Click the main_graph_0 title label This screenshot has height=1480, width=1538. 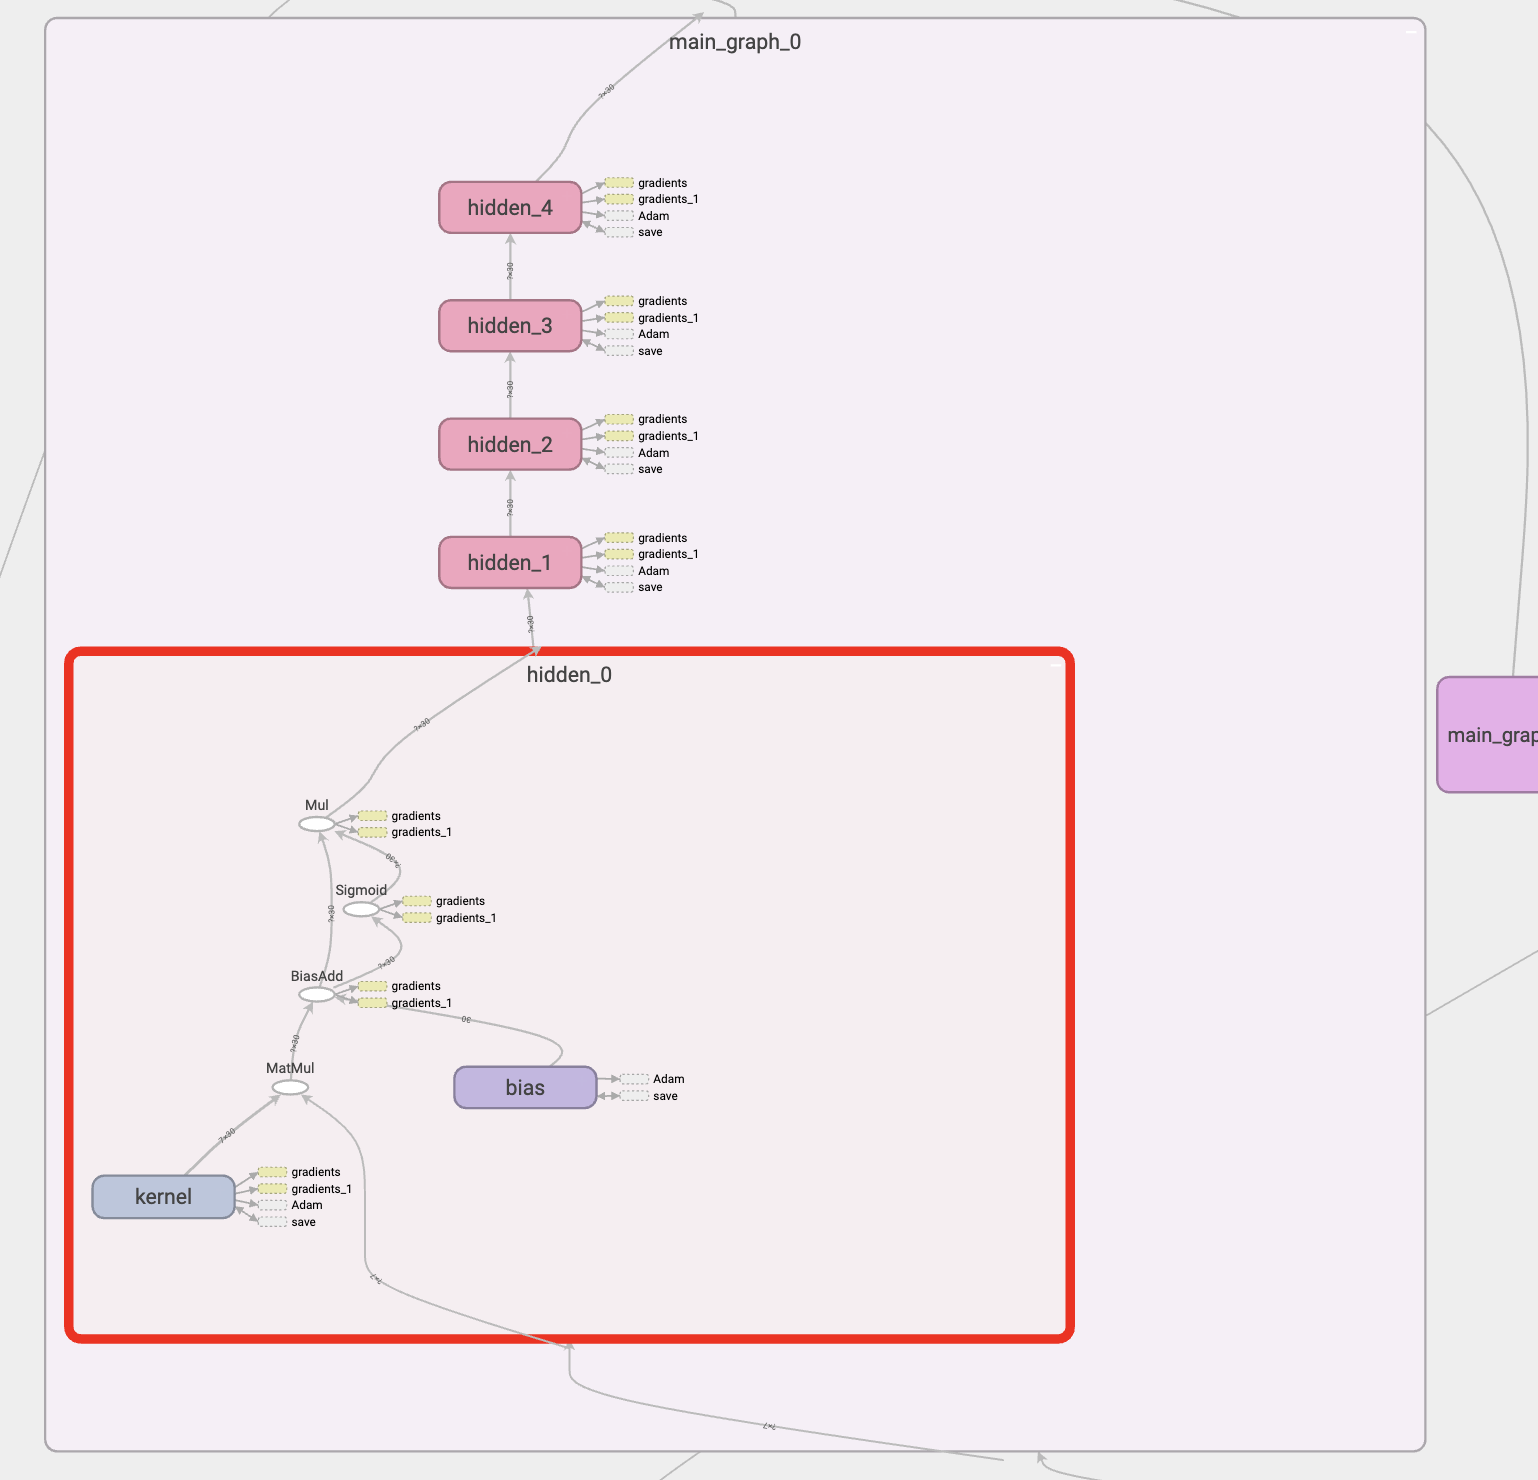pos(737,42)
